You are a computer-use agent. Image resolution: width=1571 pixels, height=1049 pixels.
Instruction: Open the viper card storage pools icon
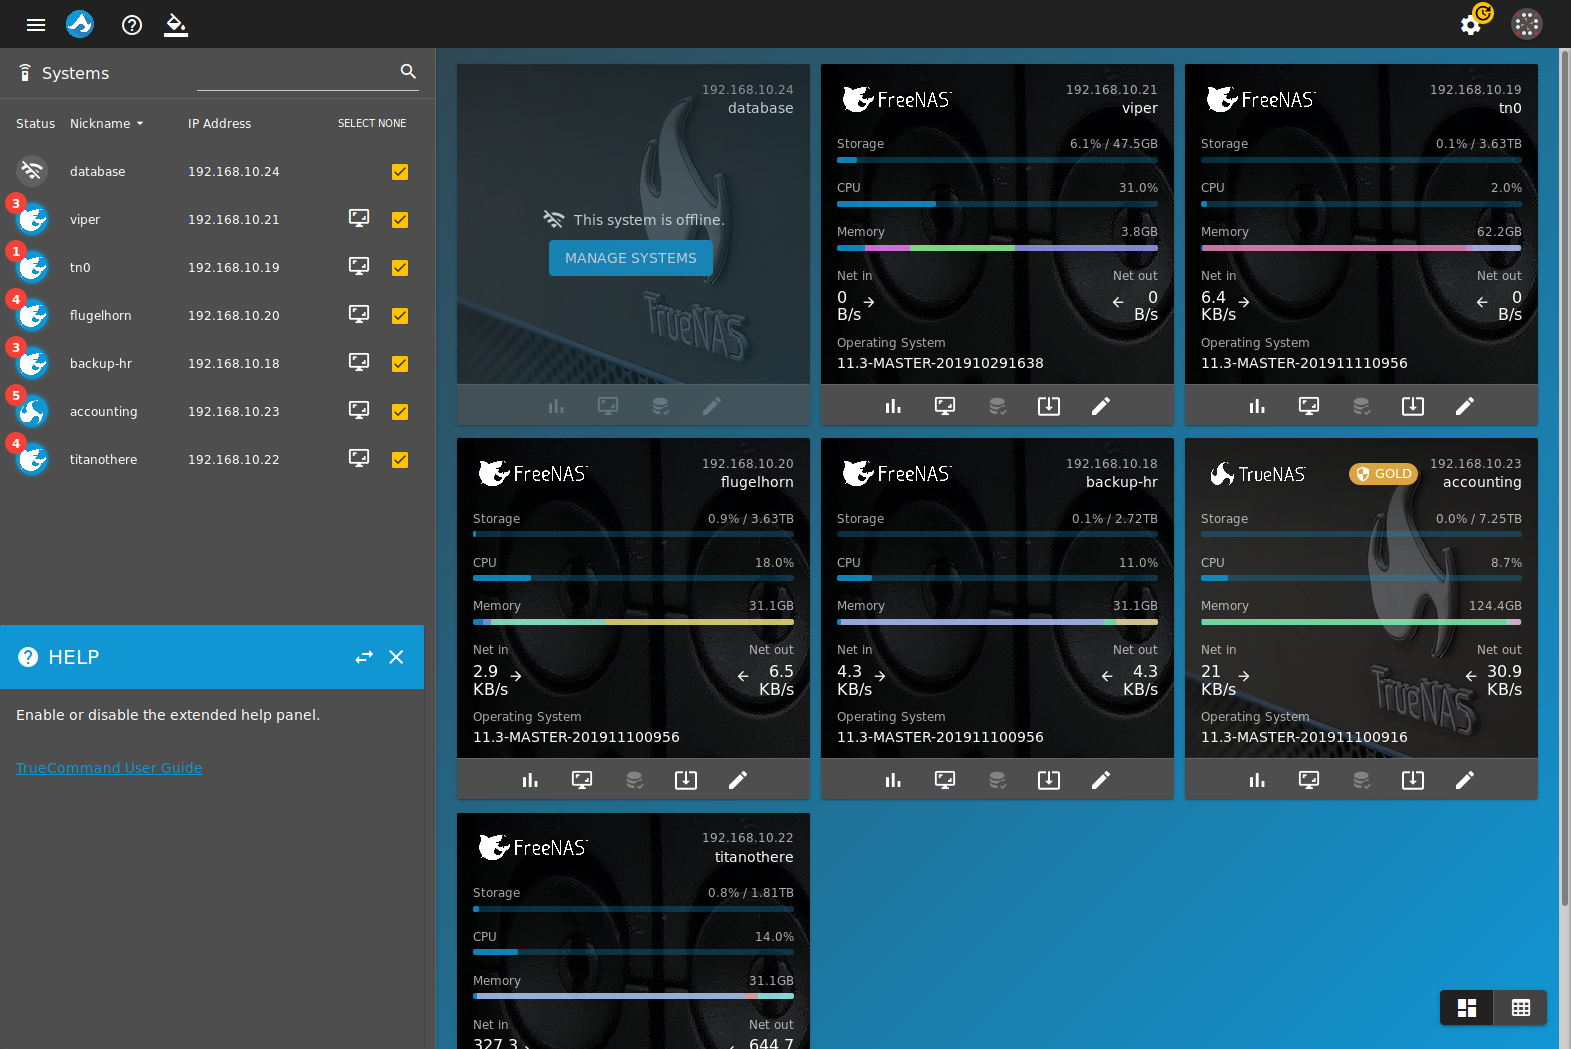(997, 406)
